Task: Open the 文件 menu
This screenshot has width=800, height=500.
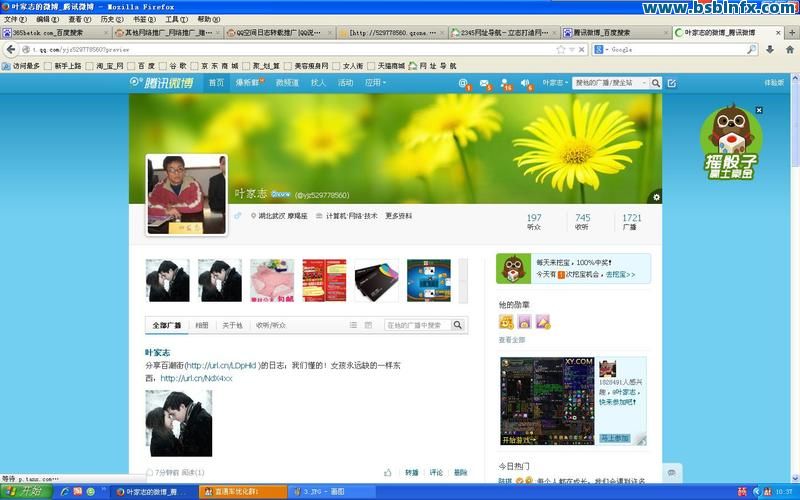Action: coord(15,19)
